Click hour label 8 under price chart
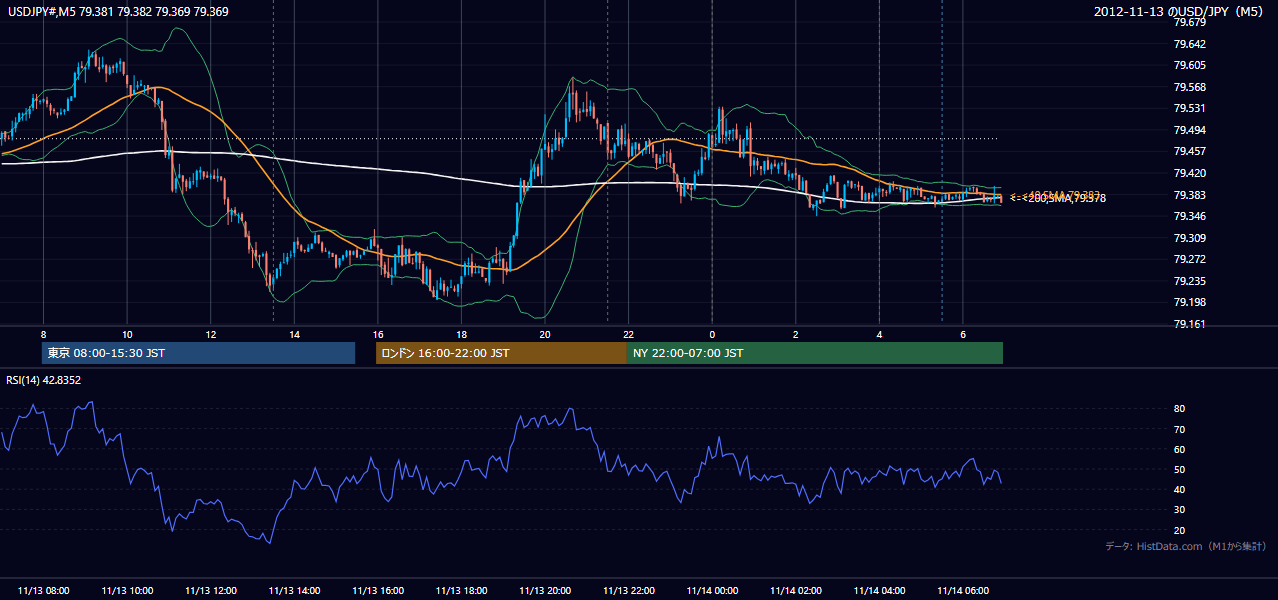 [x=43, y=334]
